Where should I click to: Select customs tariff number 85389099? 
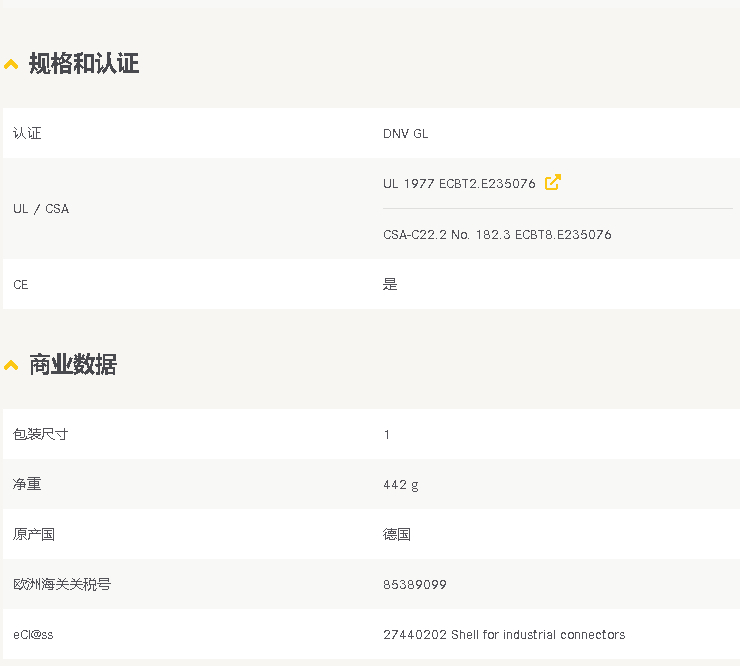[x=415, y=585]
